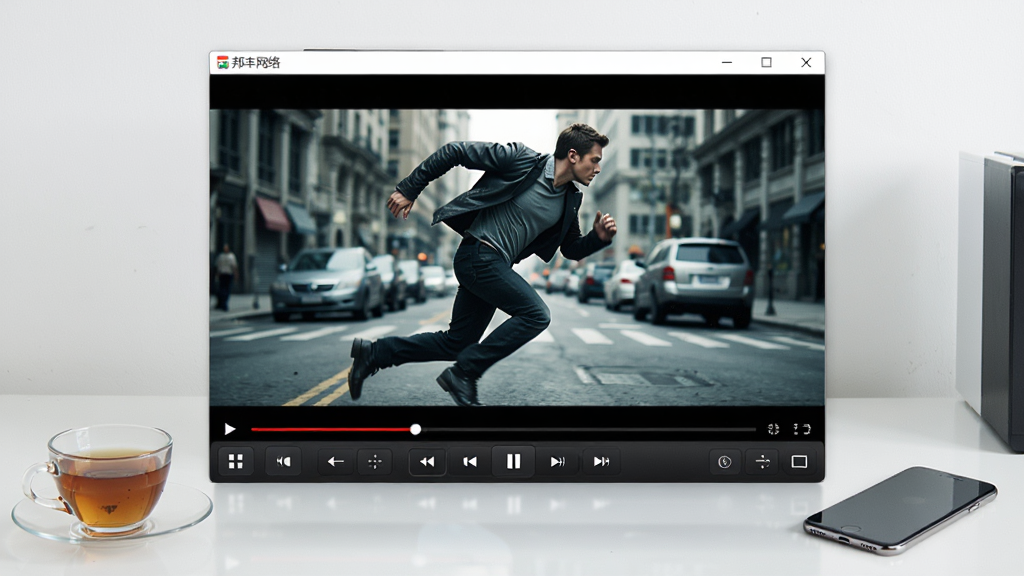Click the fast-forward button after the next-track button
Screen dimensions: 1024x576
coord(601,462)
